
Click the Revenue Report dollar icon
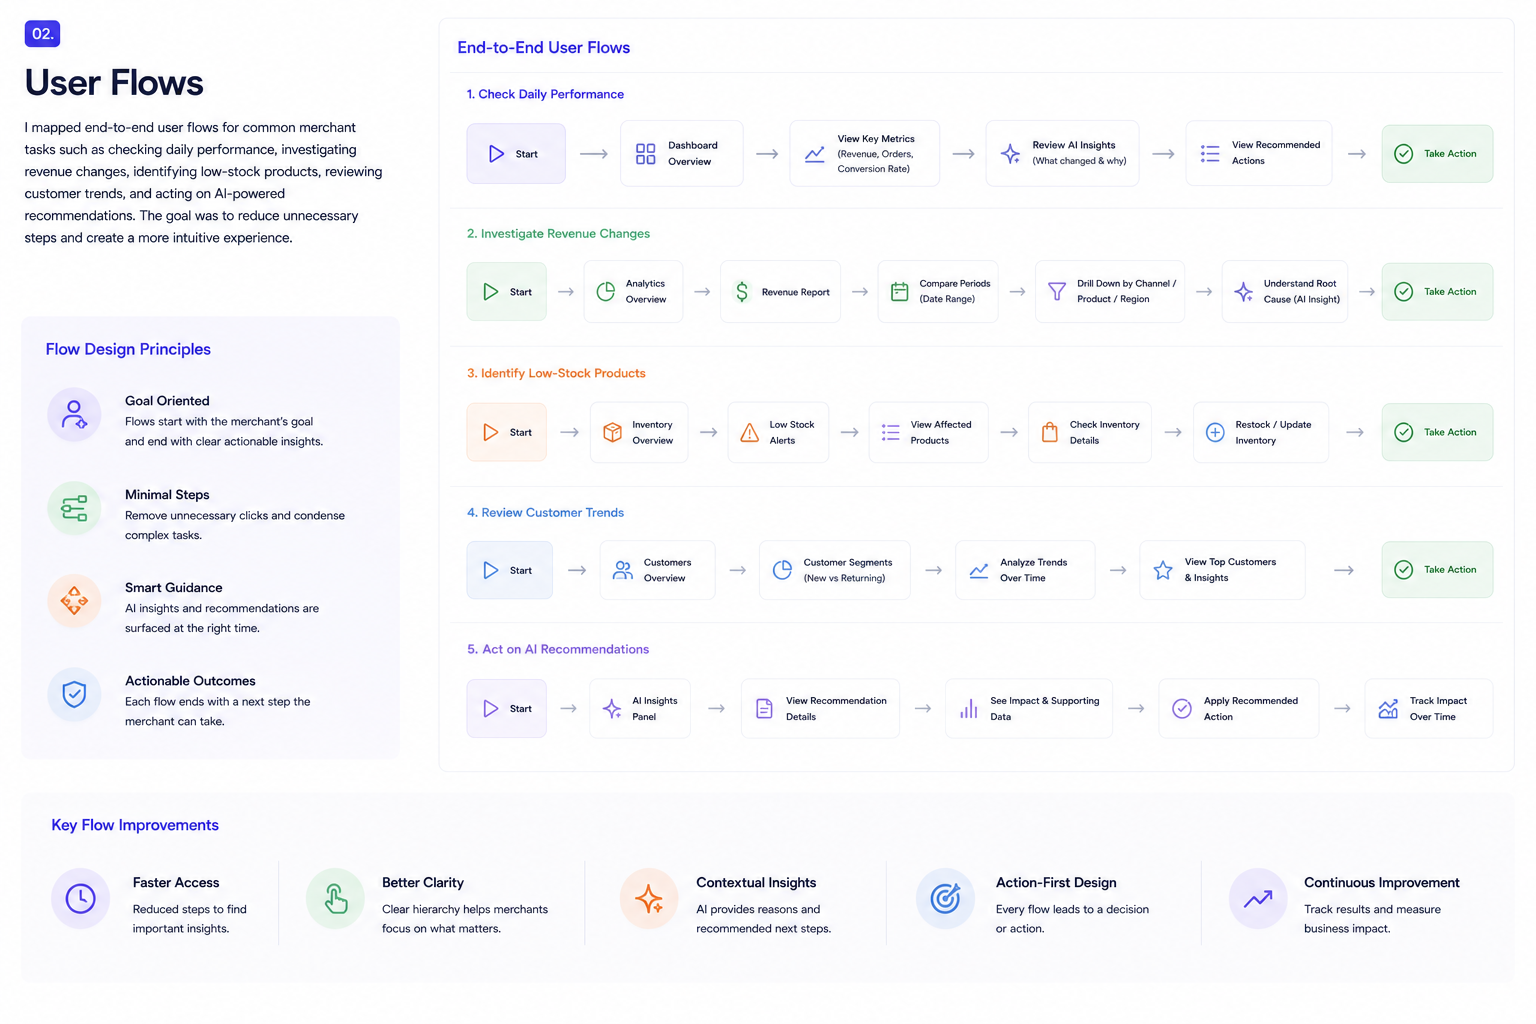[x=742, y=292]
